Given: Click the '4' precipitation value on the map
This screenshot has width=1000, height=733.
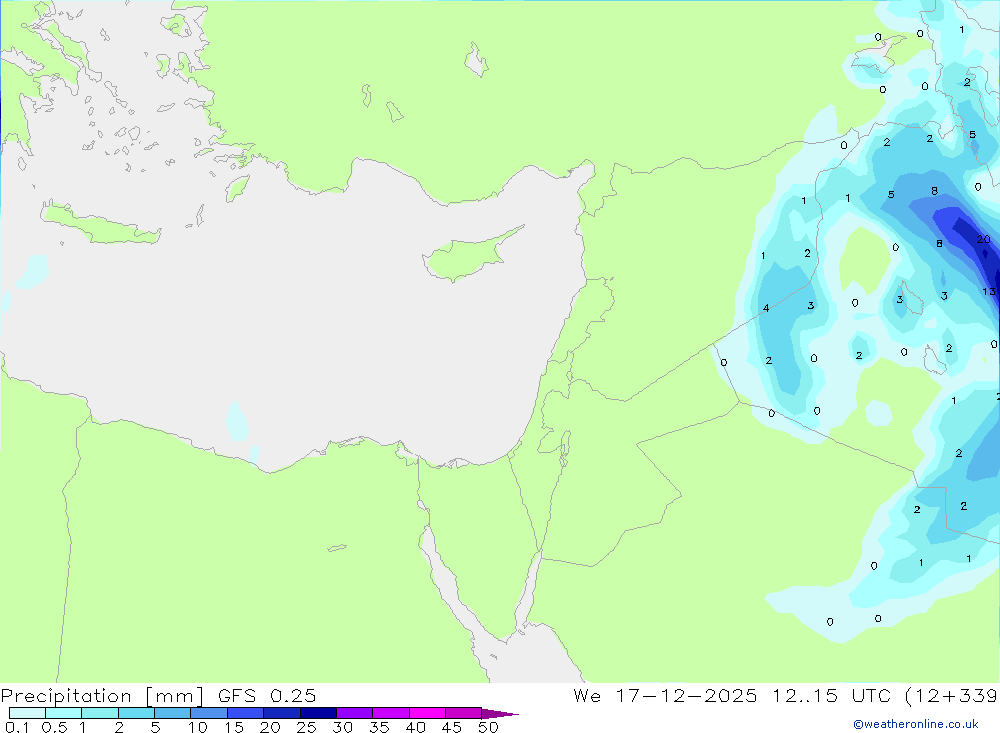Looking at the screenshot, I should pos(766,308).
